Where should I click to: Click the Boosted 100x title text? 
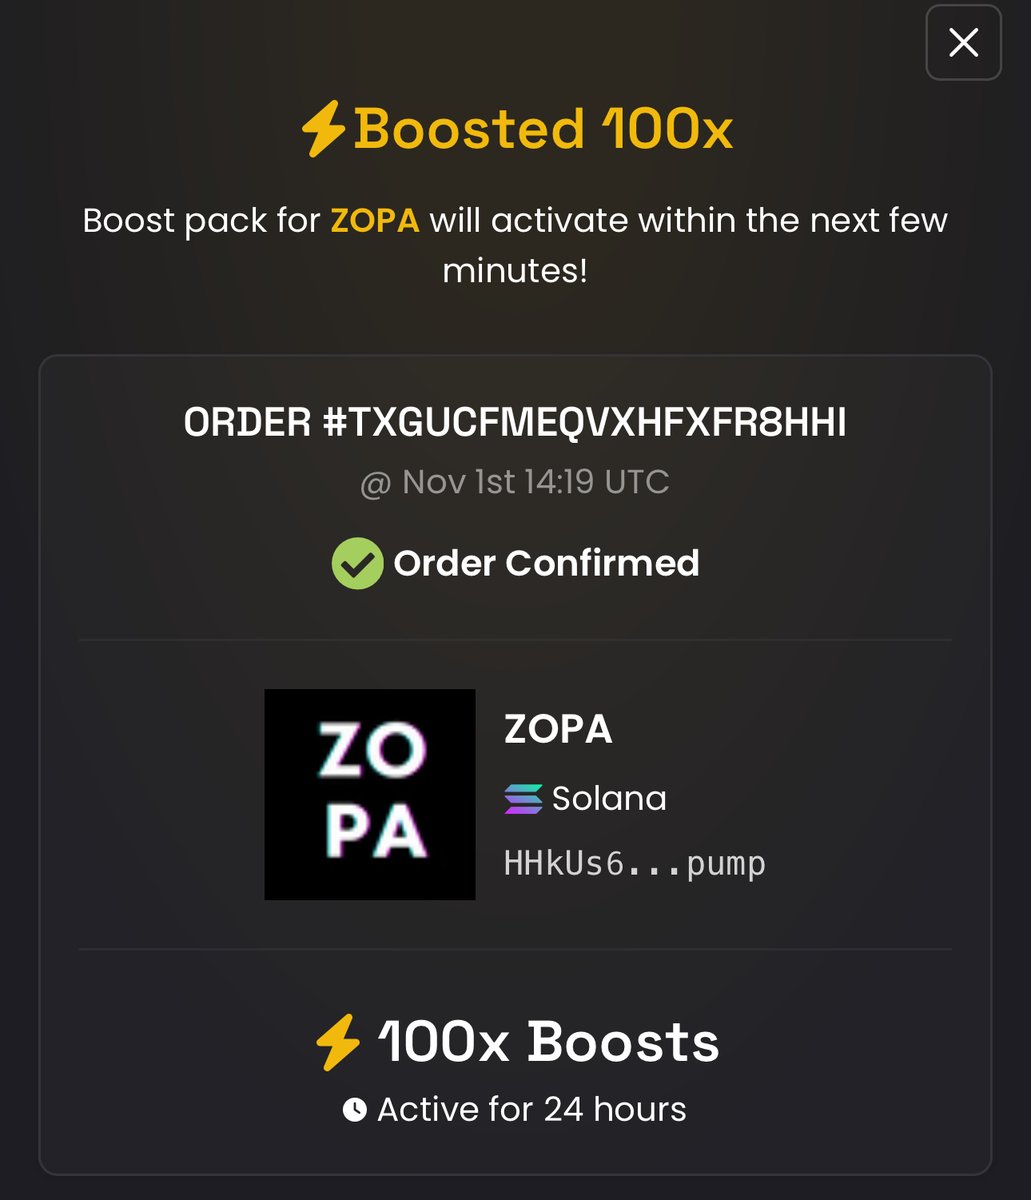pos(543,130)
